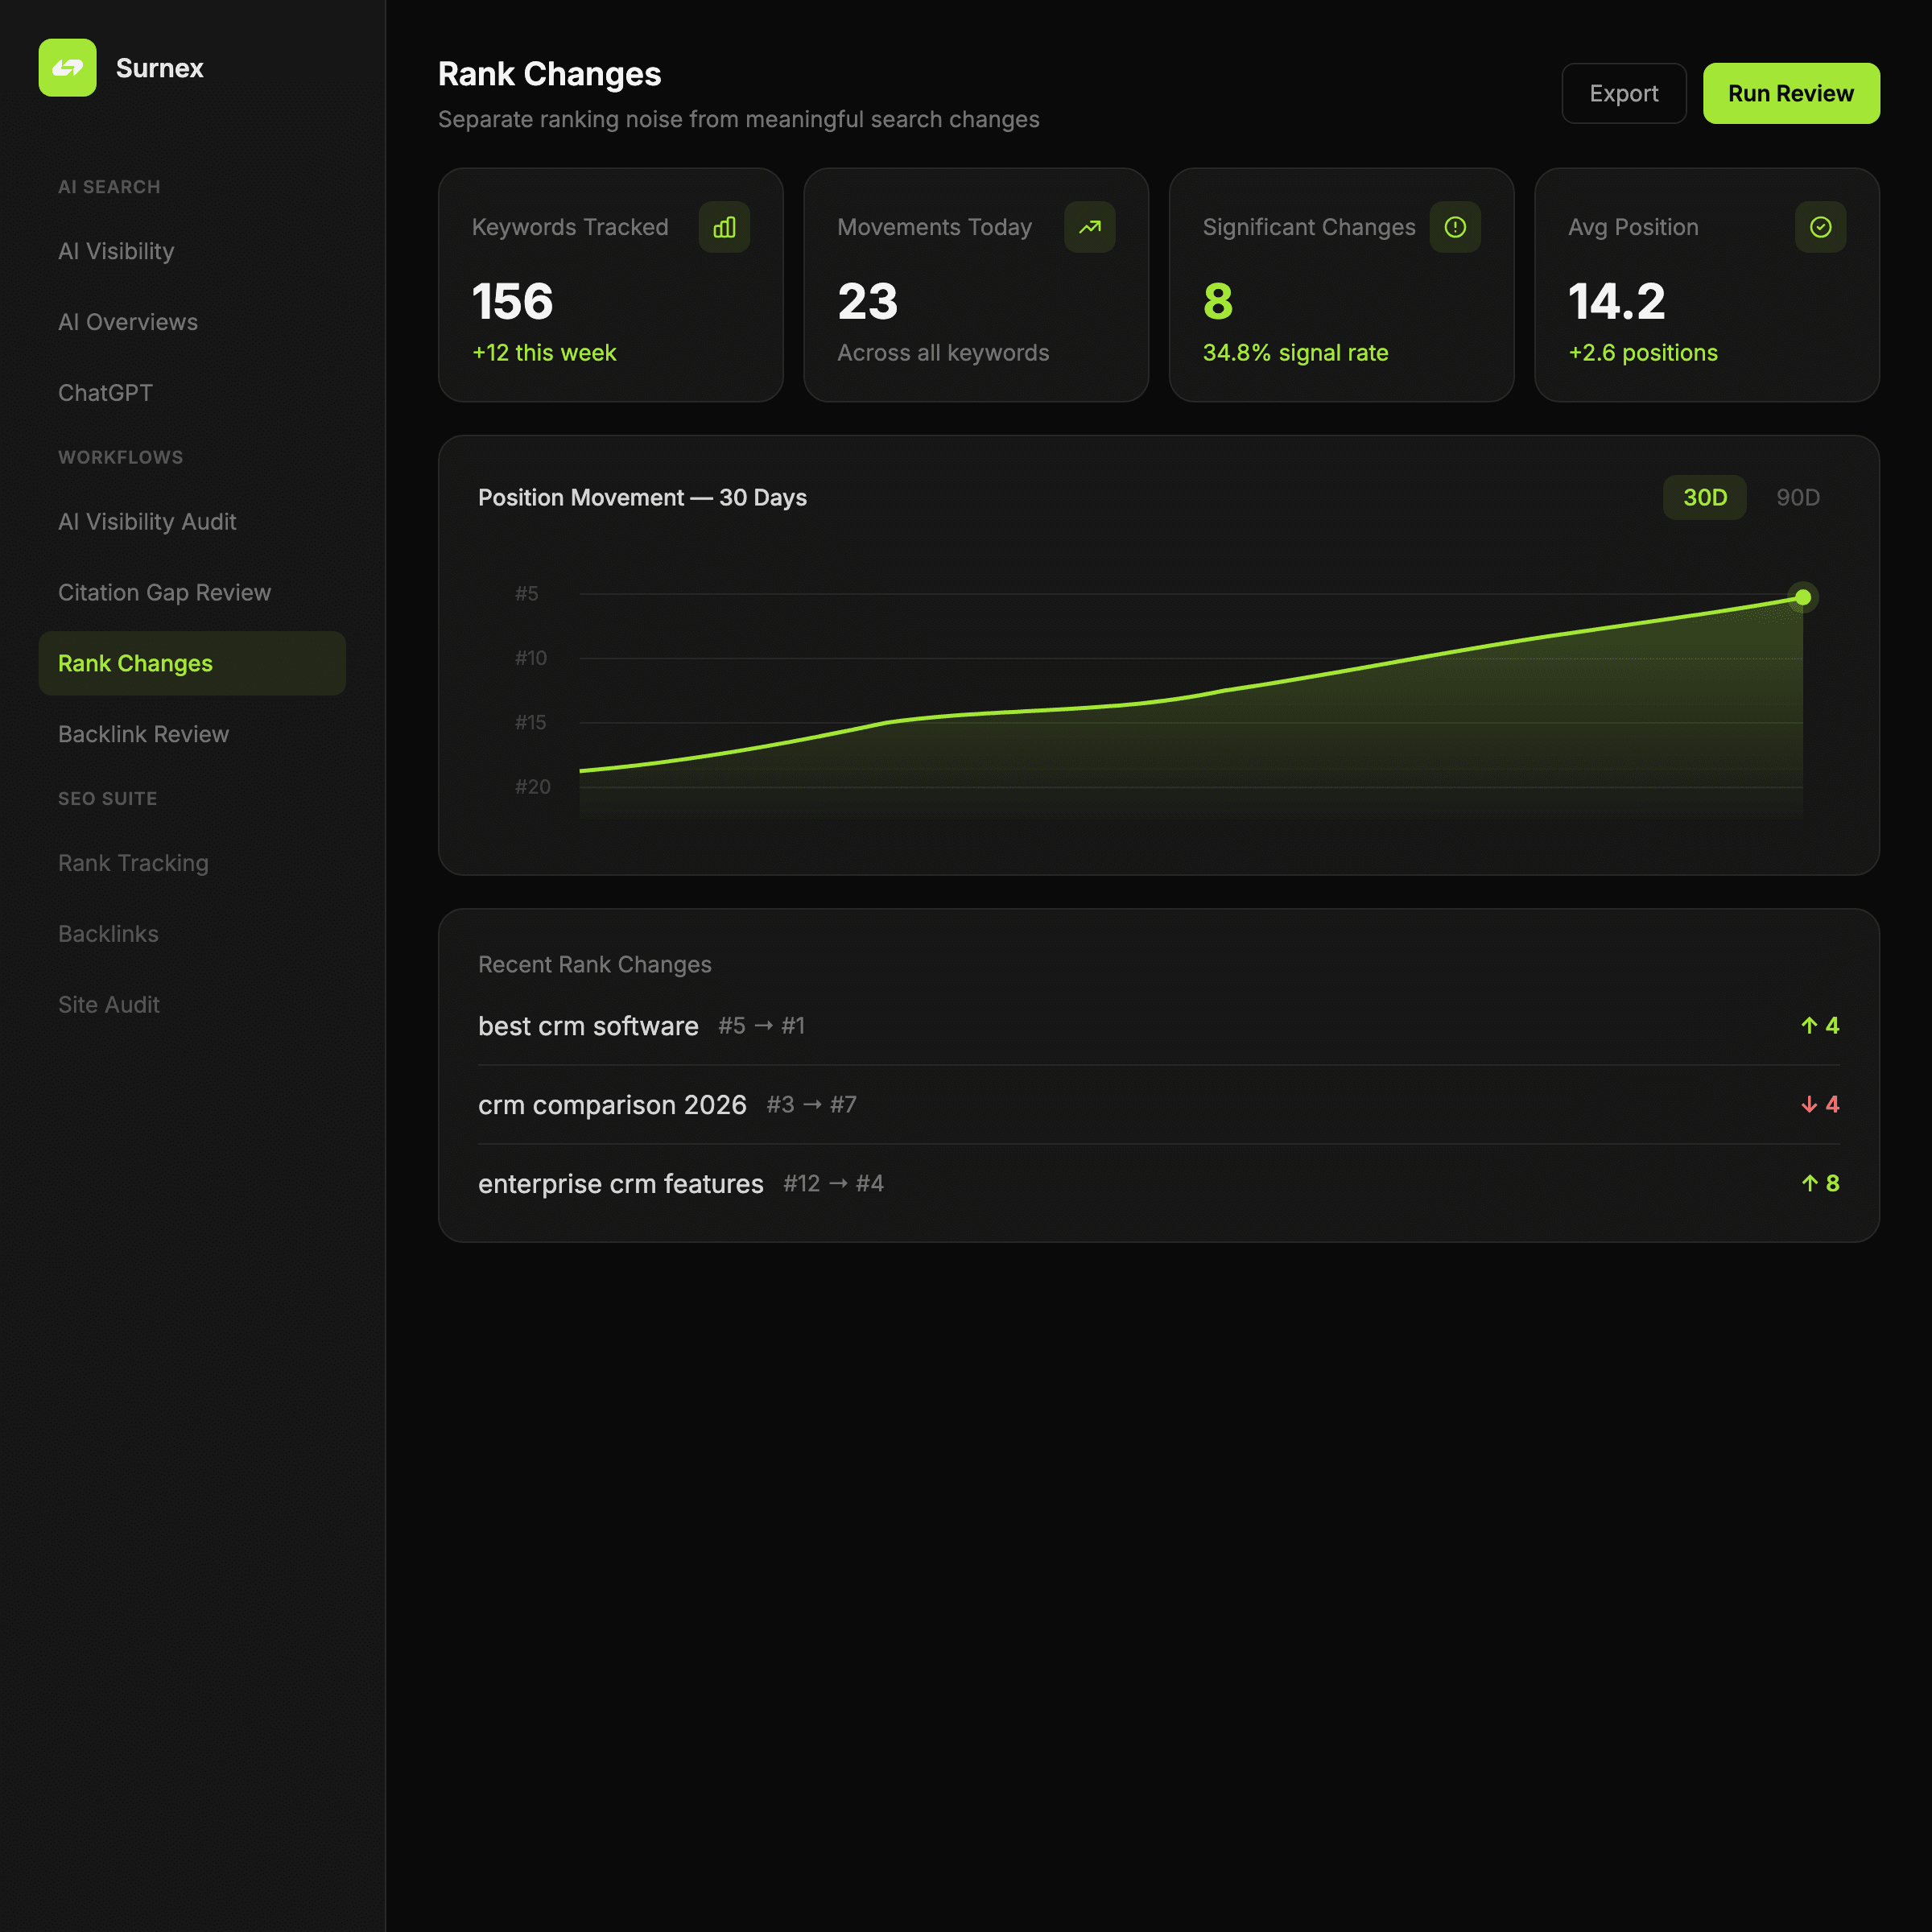Click the checkmark icon on Avg Position

tap(1820, 227)
